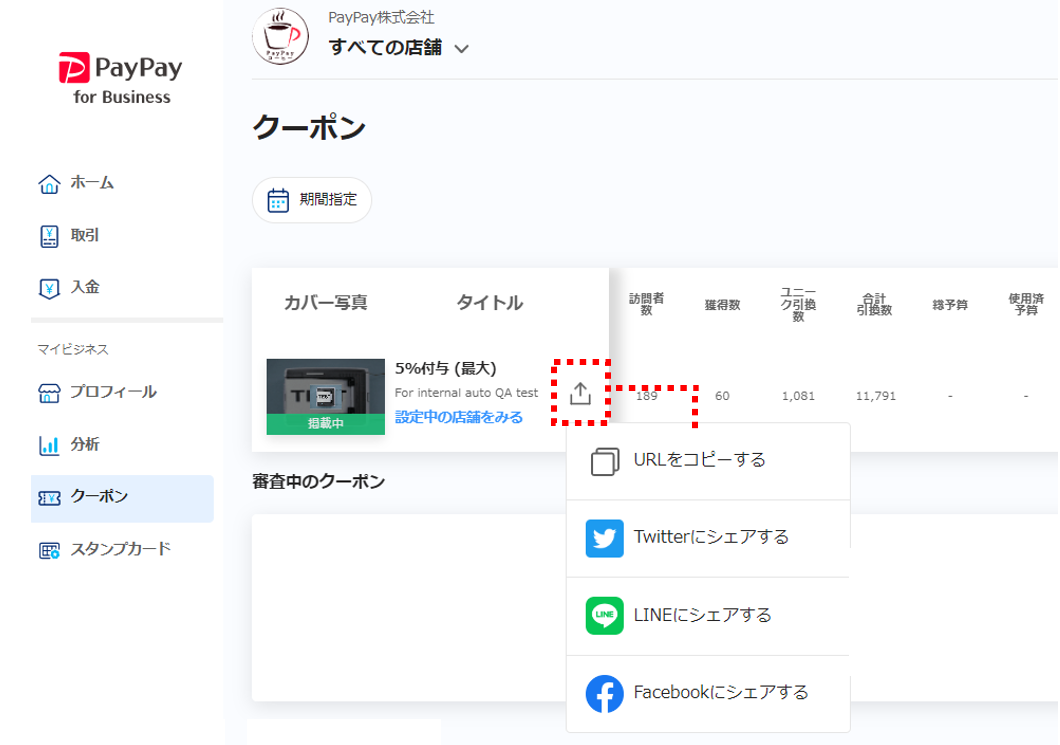This screenshot has height=745, width=1060.
Task: Click the スタンプカード card icon
Action: (x=49, y=550)
